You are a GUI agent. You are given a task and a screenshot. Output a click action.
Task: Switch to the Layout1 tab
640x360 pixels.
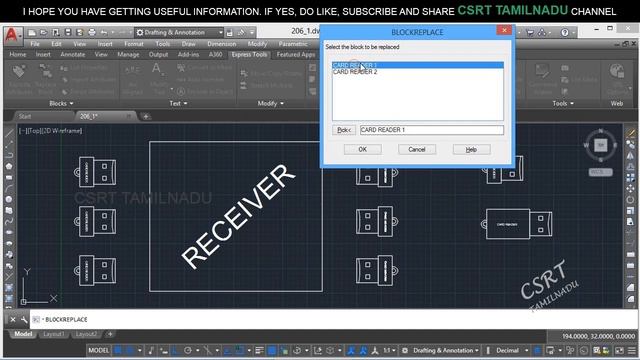tap(53, 334)
